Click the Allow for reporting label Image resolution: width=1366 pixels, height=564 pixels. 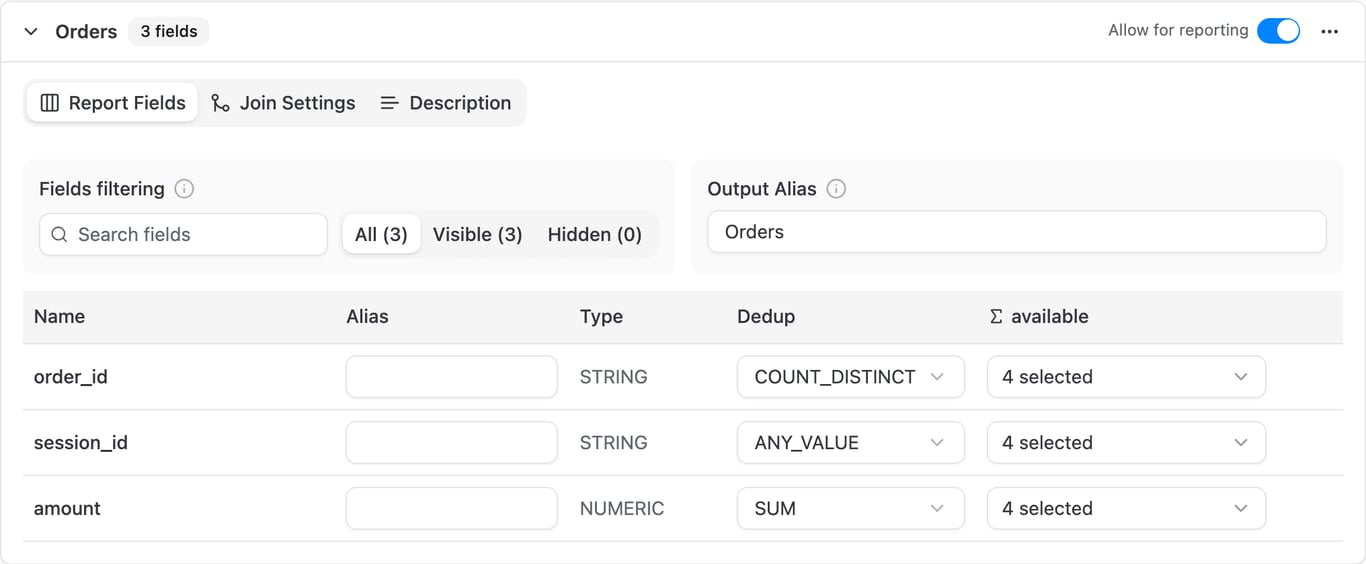[x=1178, y=30]
